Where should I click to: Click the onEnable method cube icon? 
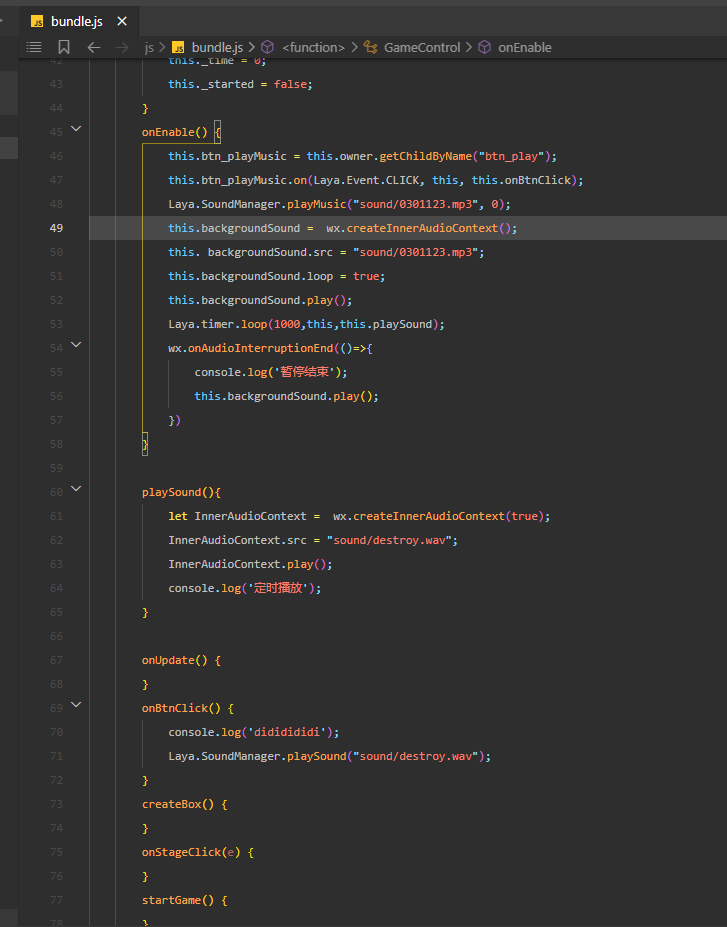(x=484, y=47)
